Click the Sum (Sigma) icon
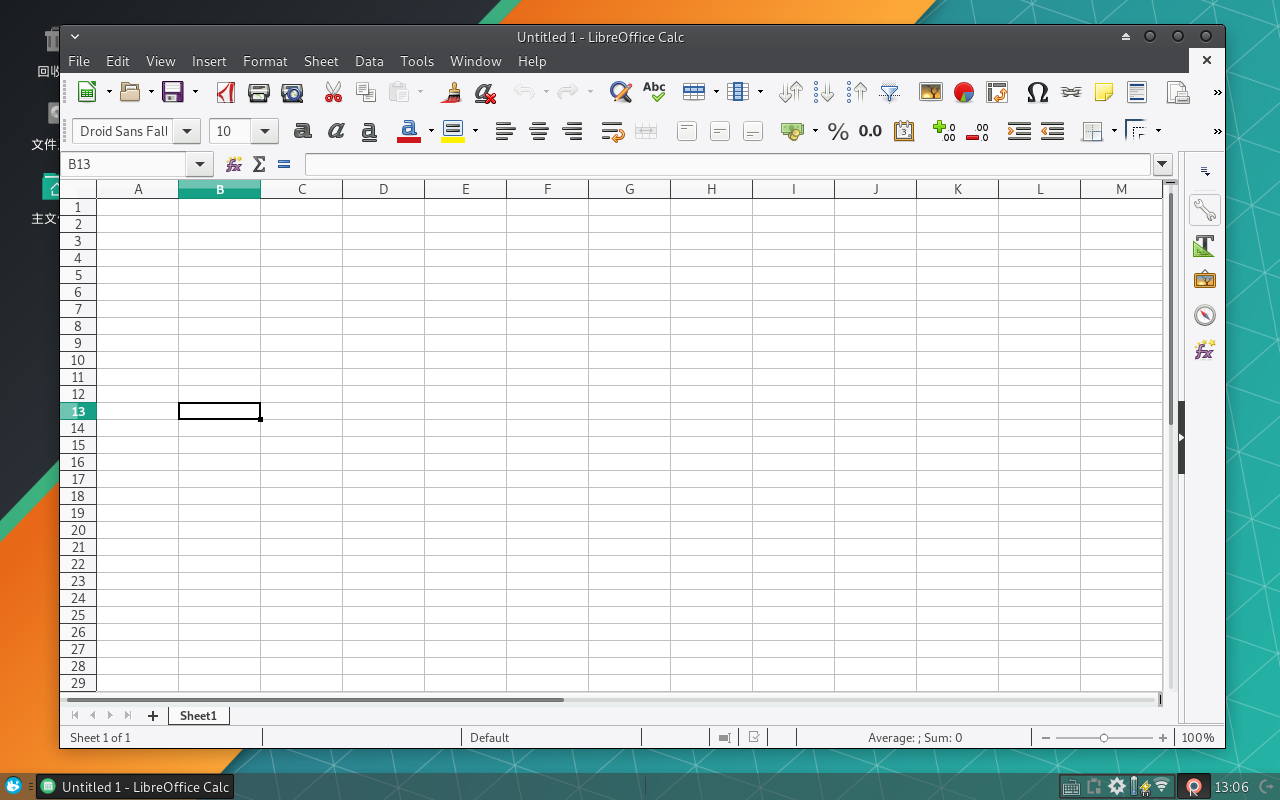1280x800 pixels. coord(259,164)
